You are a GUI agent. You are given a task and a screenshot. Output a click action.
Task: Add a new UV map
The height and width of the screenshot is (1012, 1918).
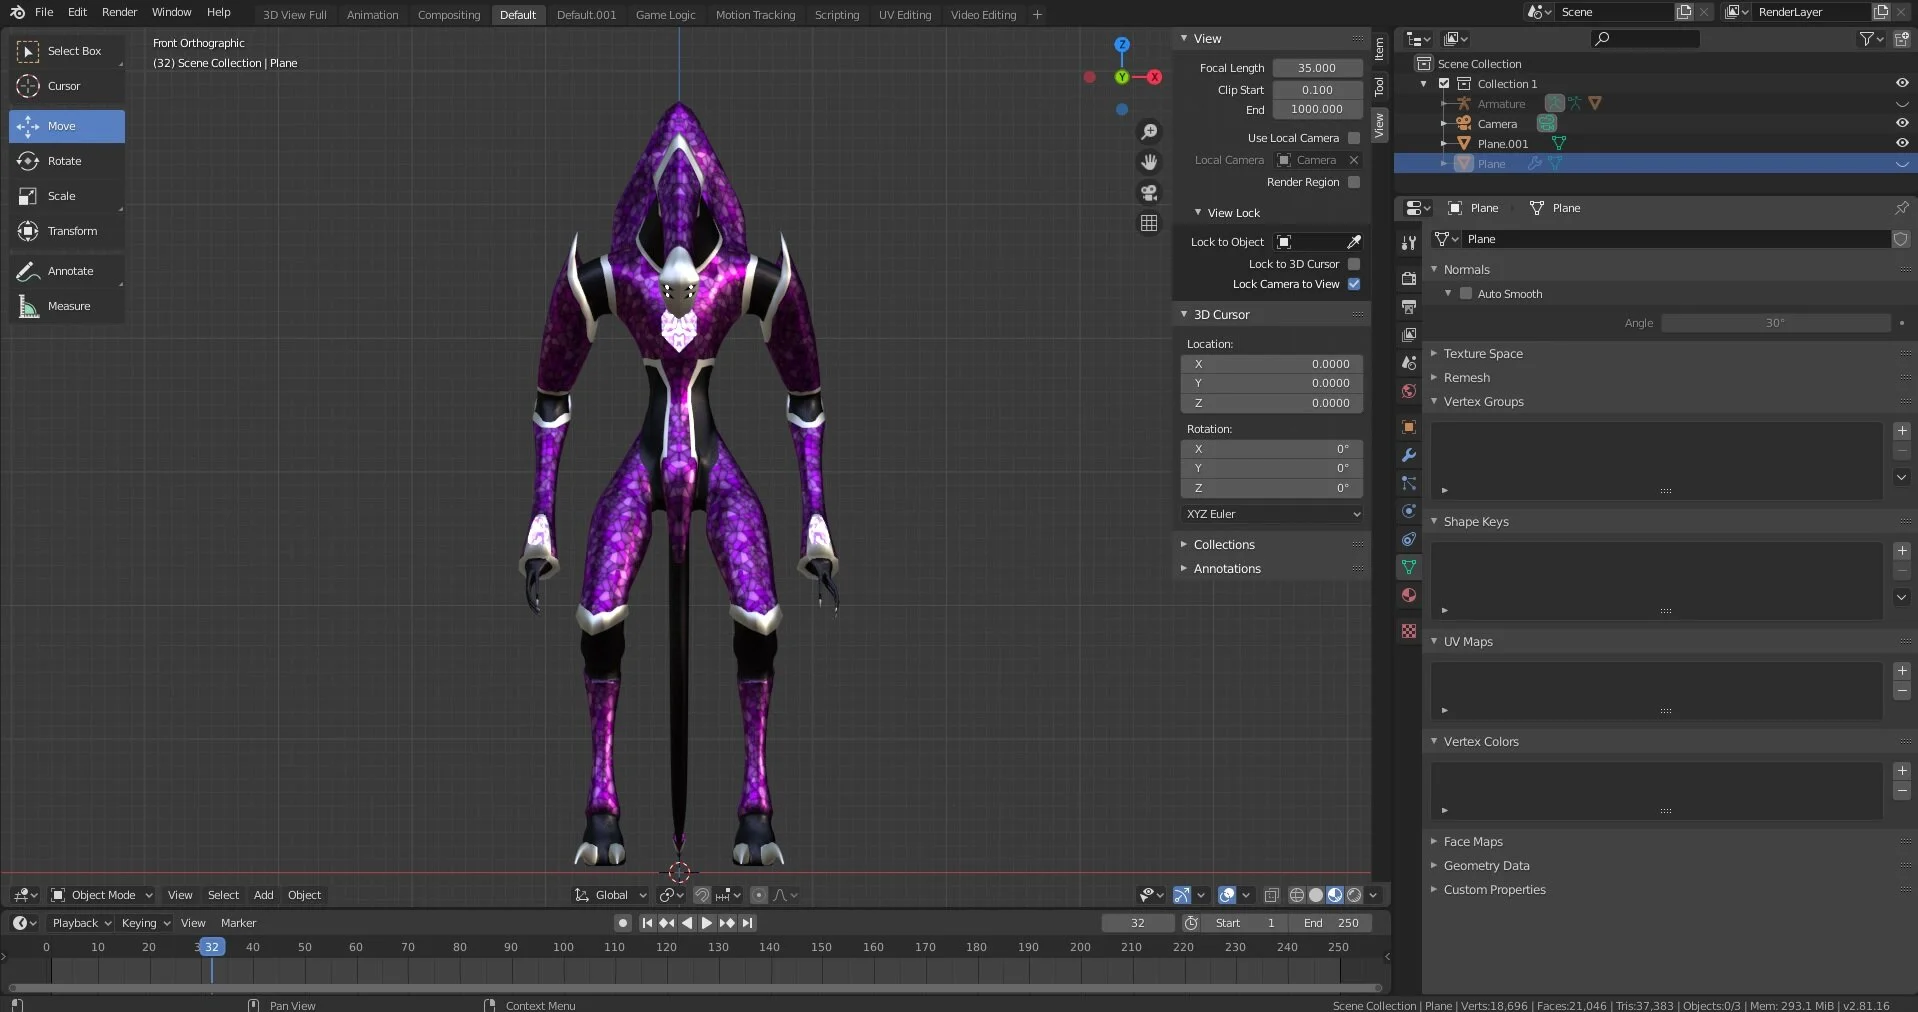click(1902, 671)
